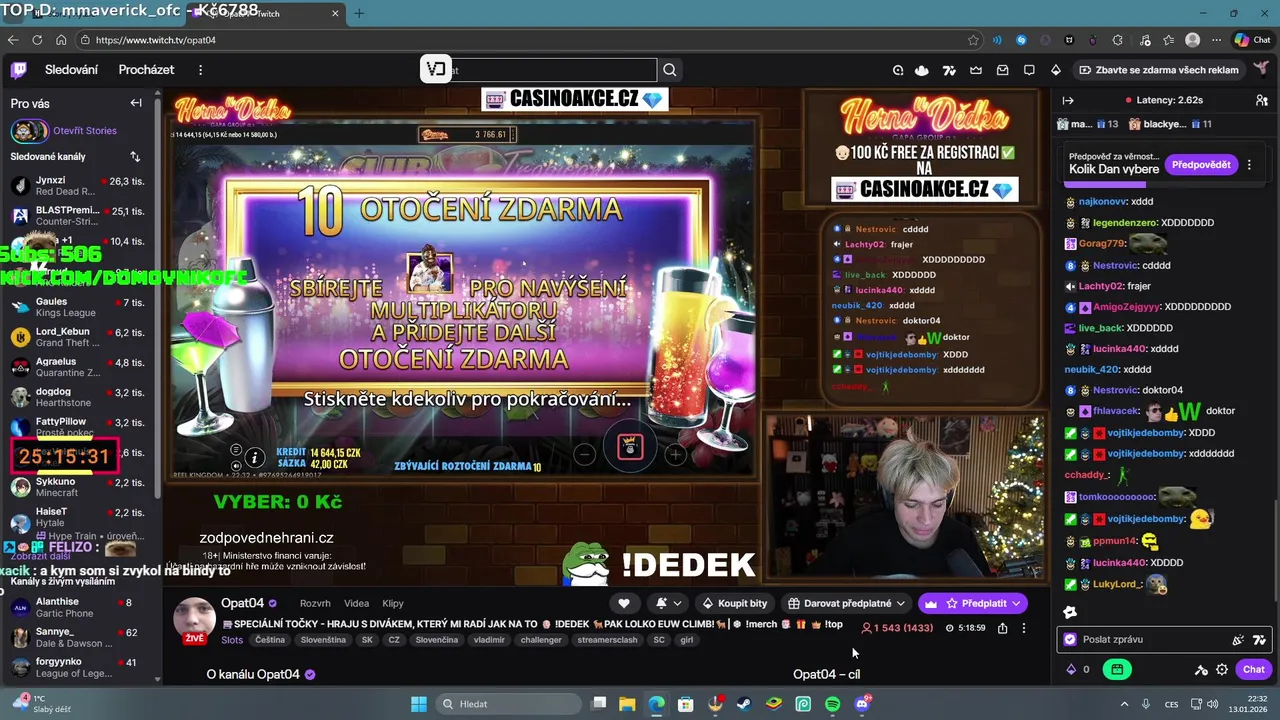1280x720 pixels.
Task: Open the Klipy (Clips) tab
Action: [x=393, y=603]
